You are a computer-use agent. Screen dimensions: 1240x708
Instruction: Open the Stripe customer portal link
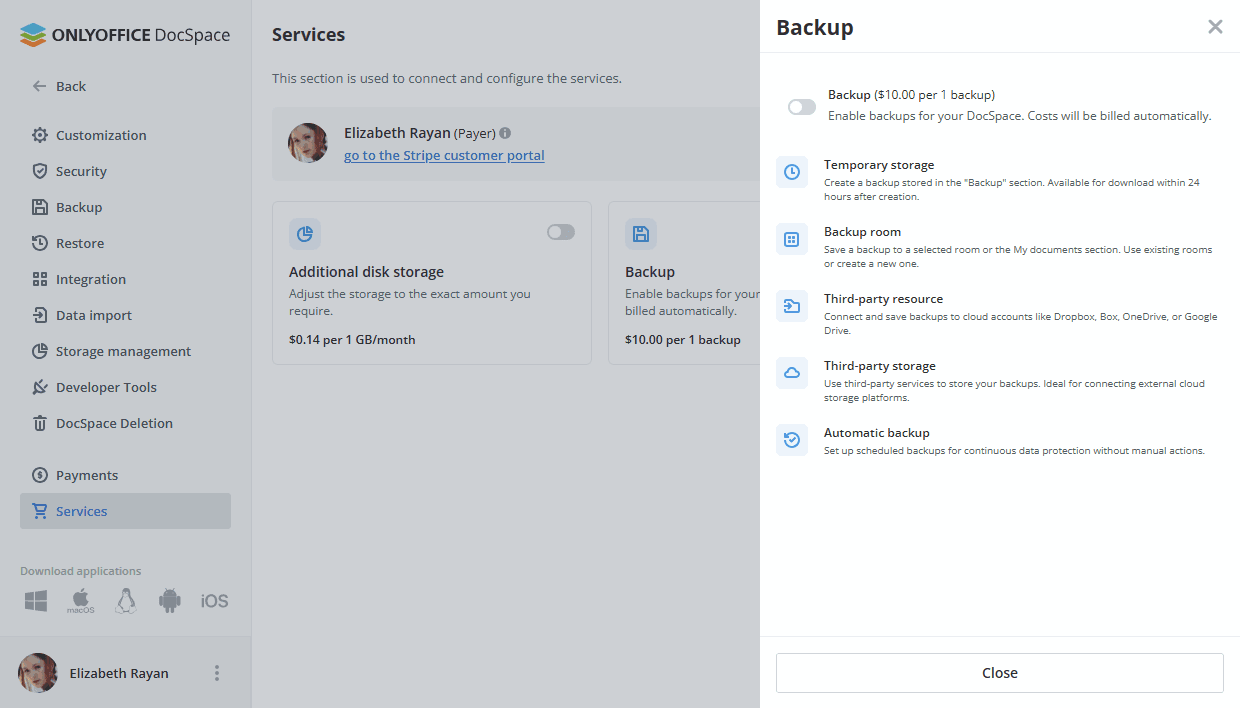(444, 155)
